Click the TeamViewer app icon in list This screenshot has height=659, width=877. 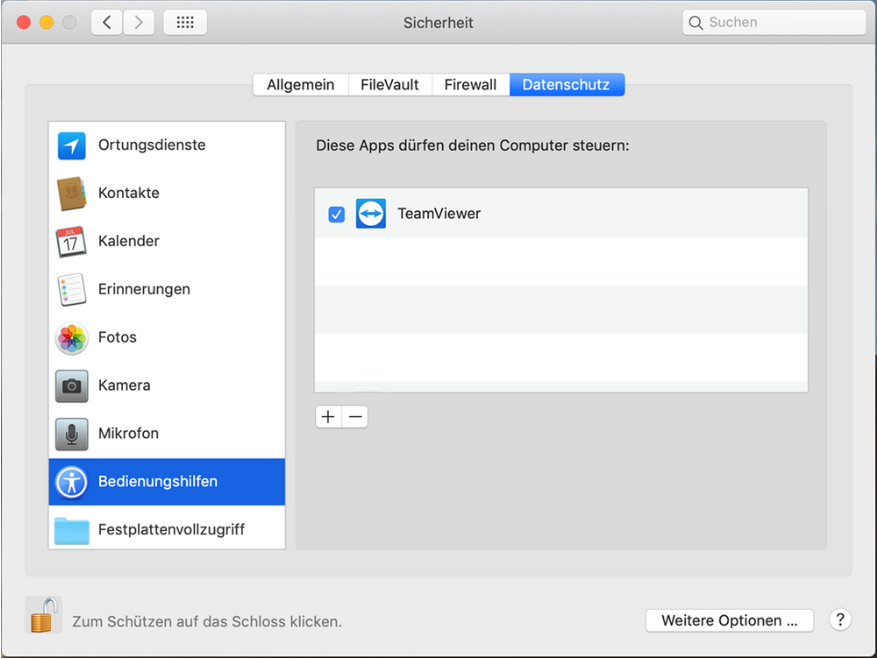(x=371, y=214)
